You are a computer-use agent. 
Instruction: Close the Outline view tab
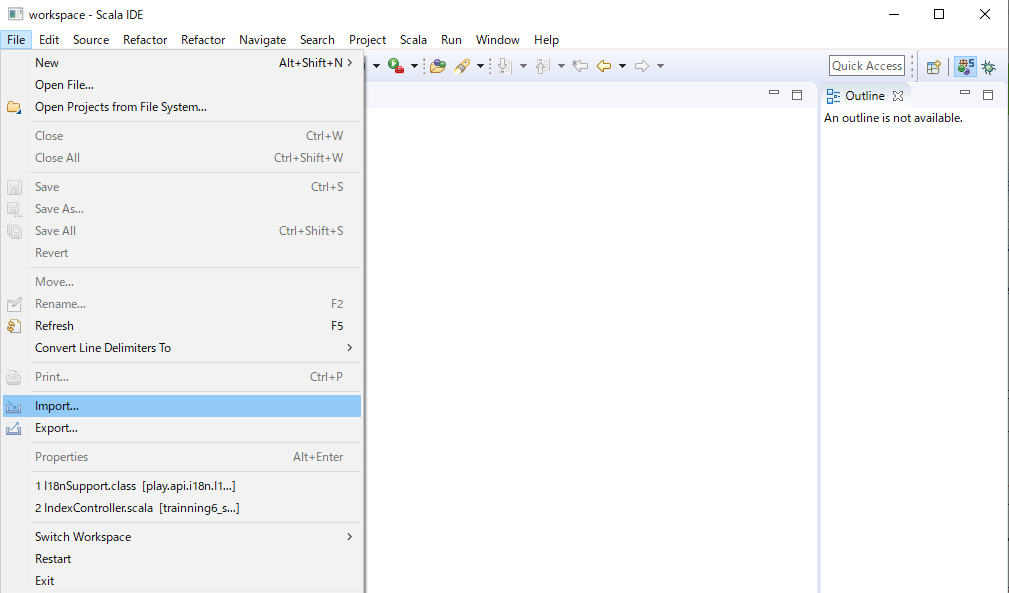pos(898,96)
